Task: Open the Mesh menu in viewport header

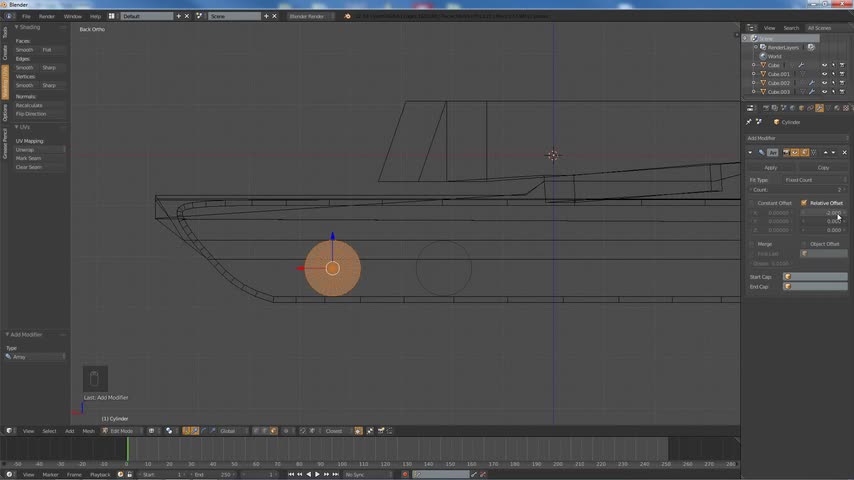Action: click(88, 431)
